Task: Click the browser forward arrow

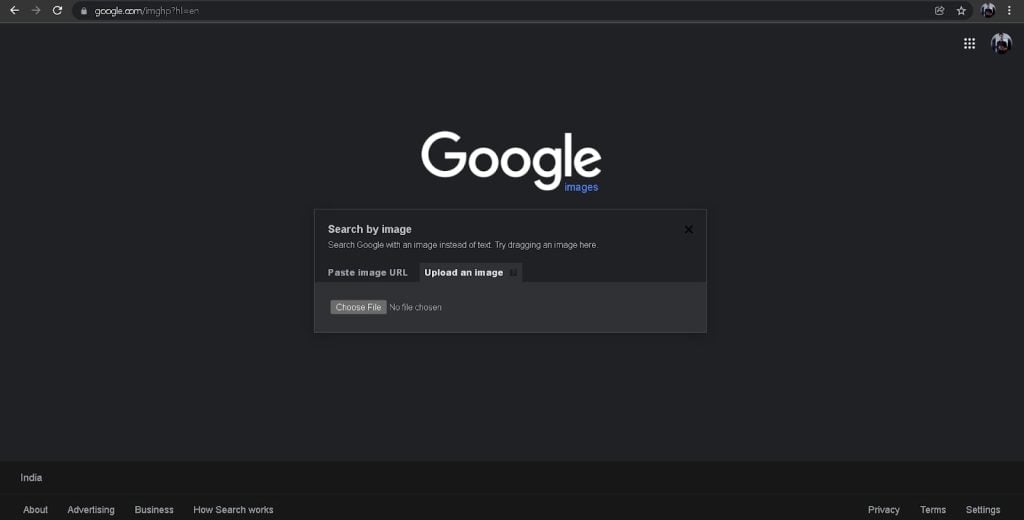Action: (x=36, y=10)
